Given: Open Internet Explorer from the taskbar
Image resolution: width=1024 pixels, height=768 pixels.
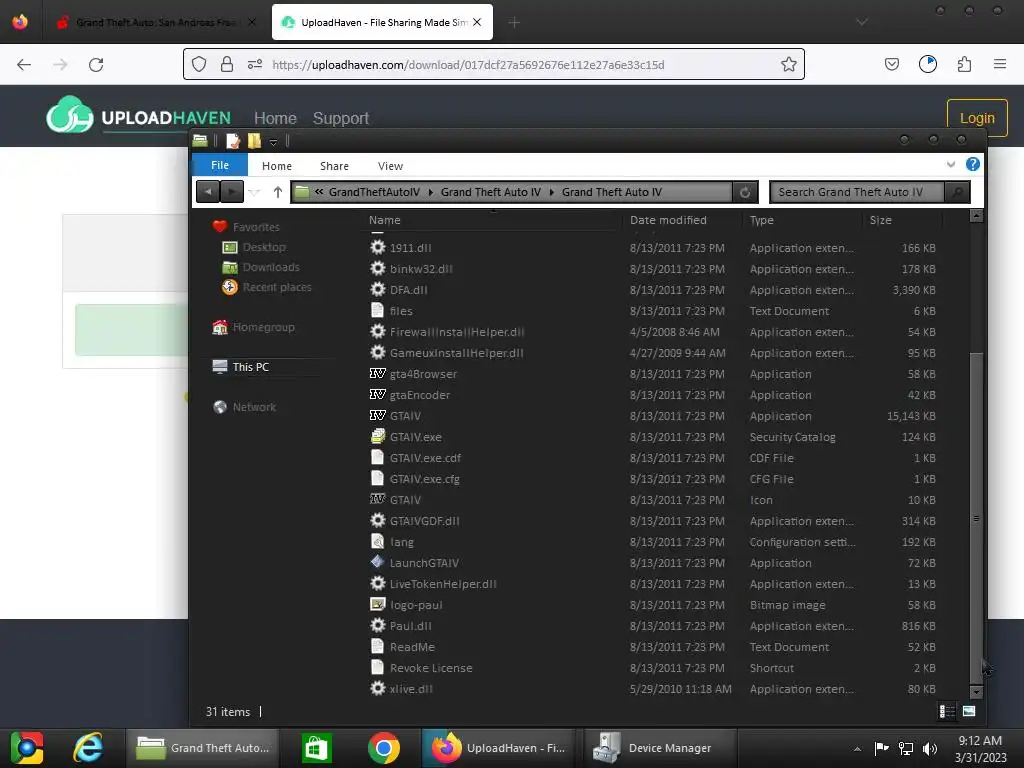Looking at the screenshot, I should (88, 748).
